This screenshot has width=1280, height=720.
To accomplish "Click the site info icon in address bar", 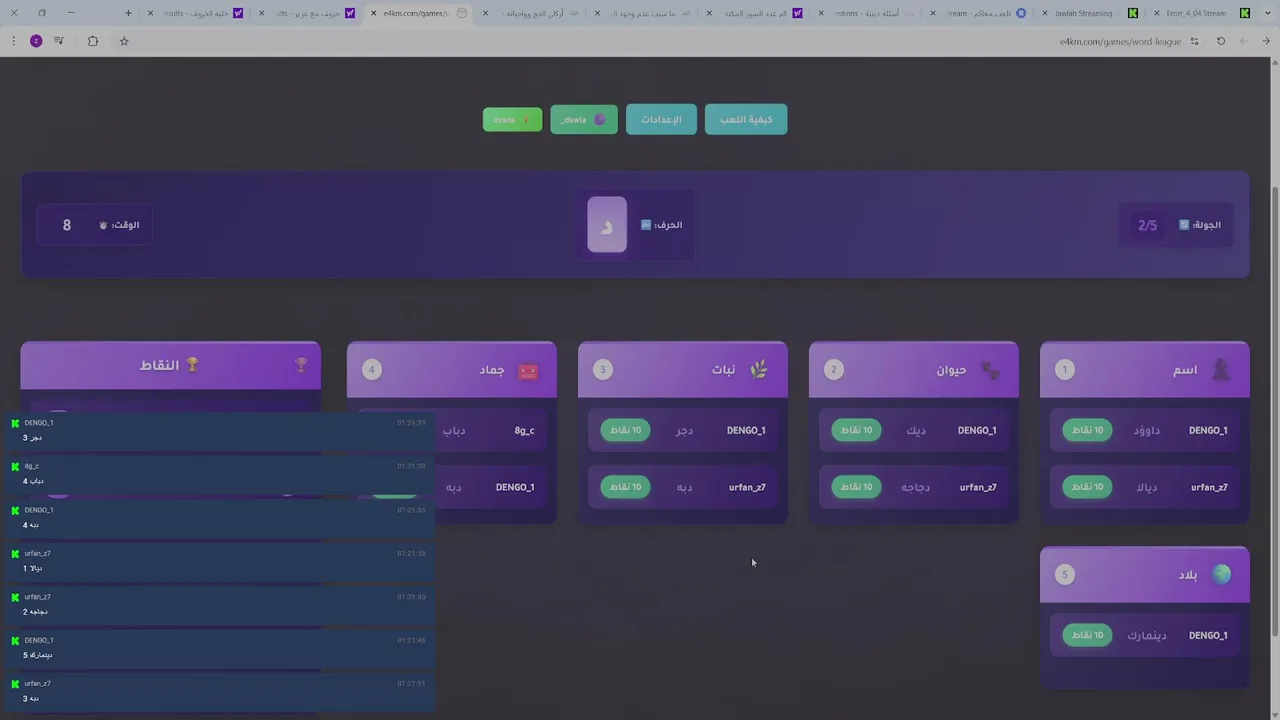I will point(1194,41).
